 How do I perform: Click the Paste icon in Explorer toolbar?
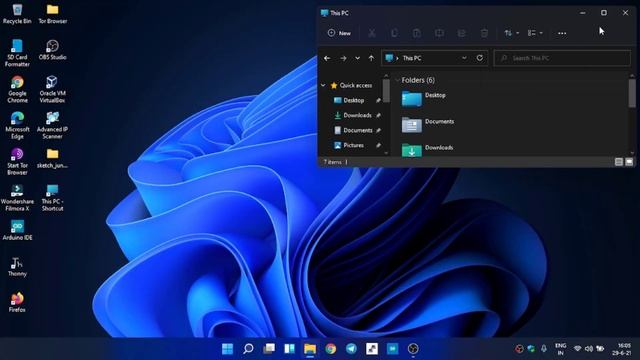pos(417,33)
